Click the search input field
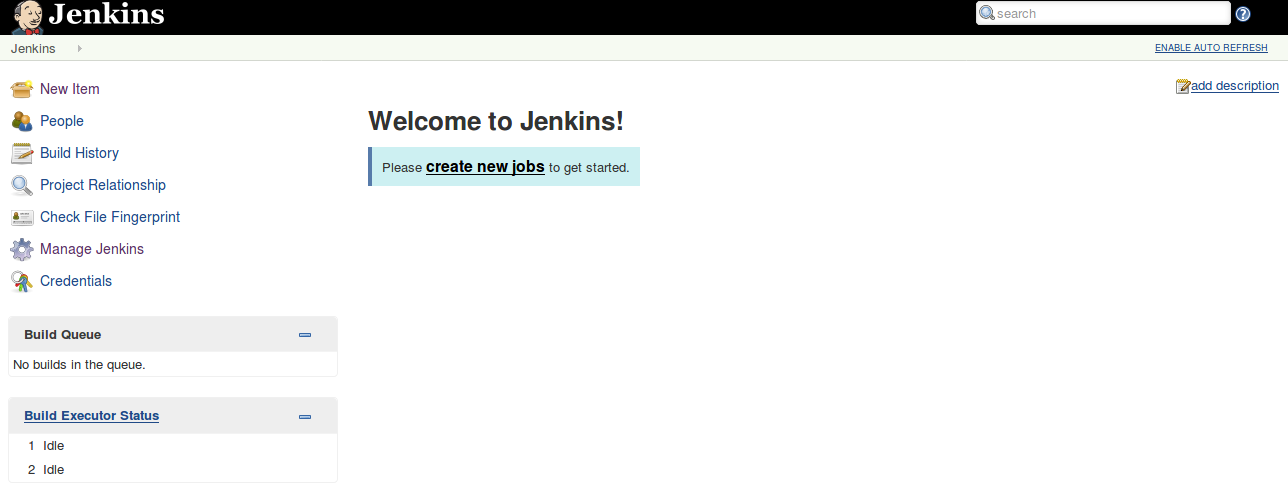 [x=1103, y=13]
